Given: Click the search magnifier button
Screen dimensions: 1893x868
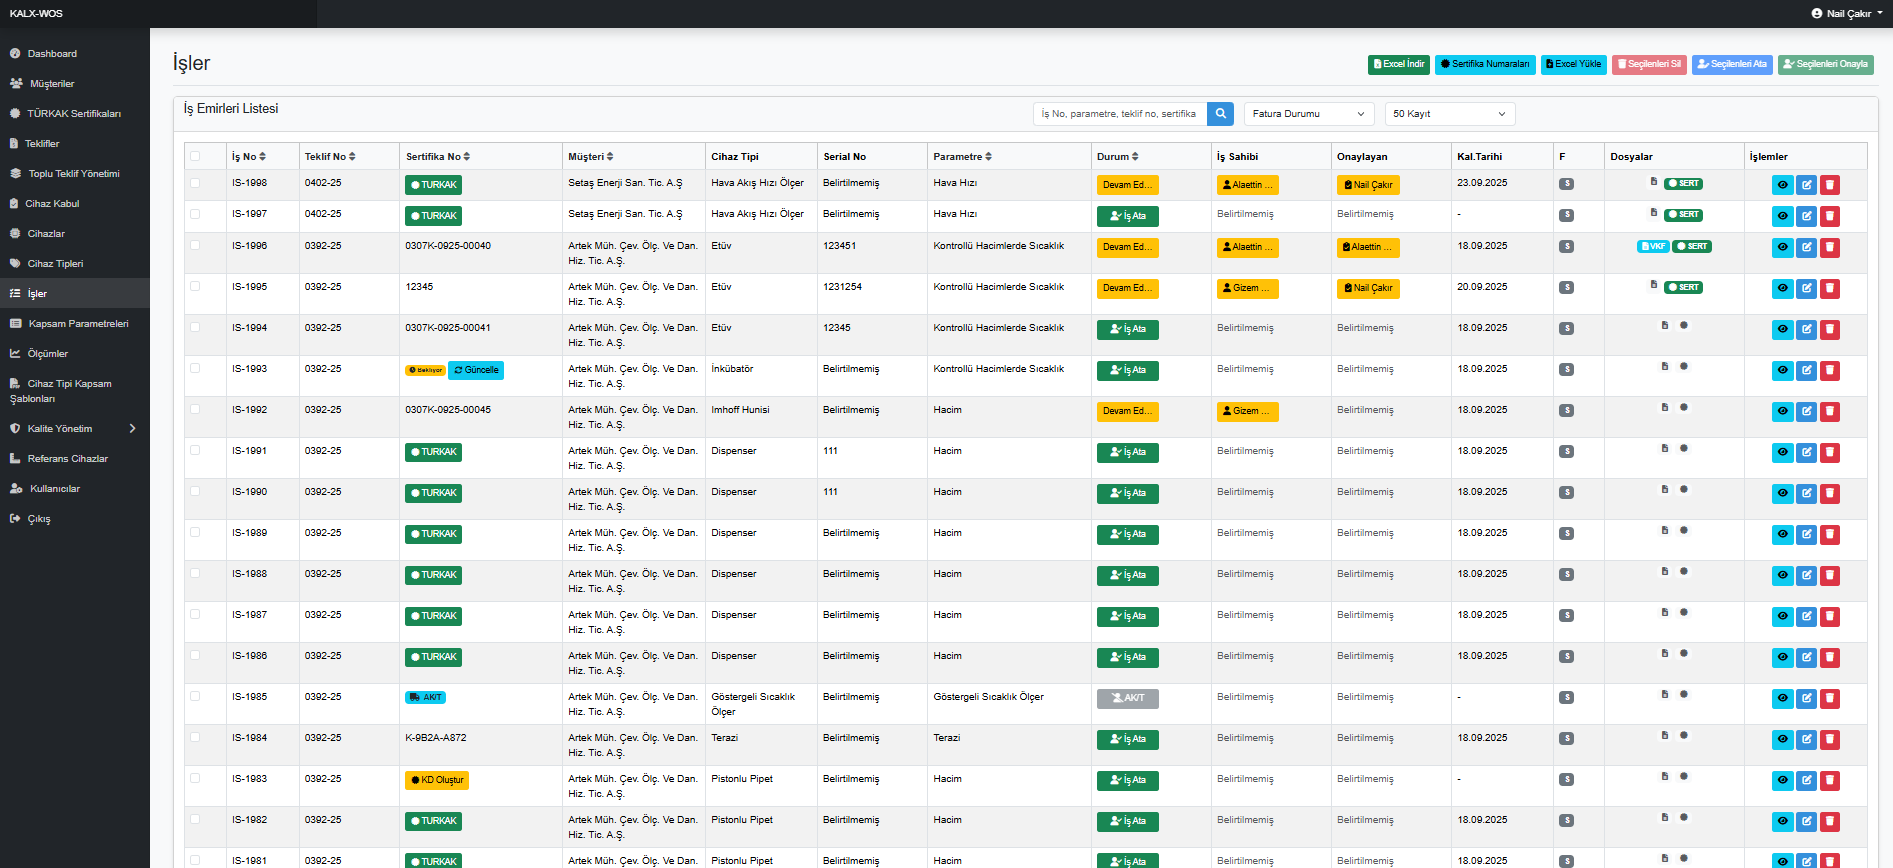Looking at the screenshot, I should click(x=1220, y=114).
